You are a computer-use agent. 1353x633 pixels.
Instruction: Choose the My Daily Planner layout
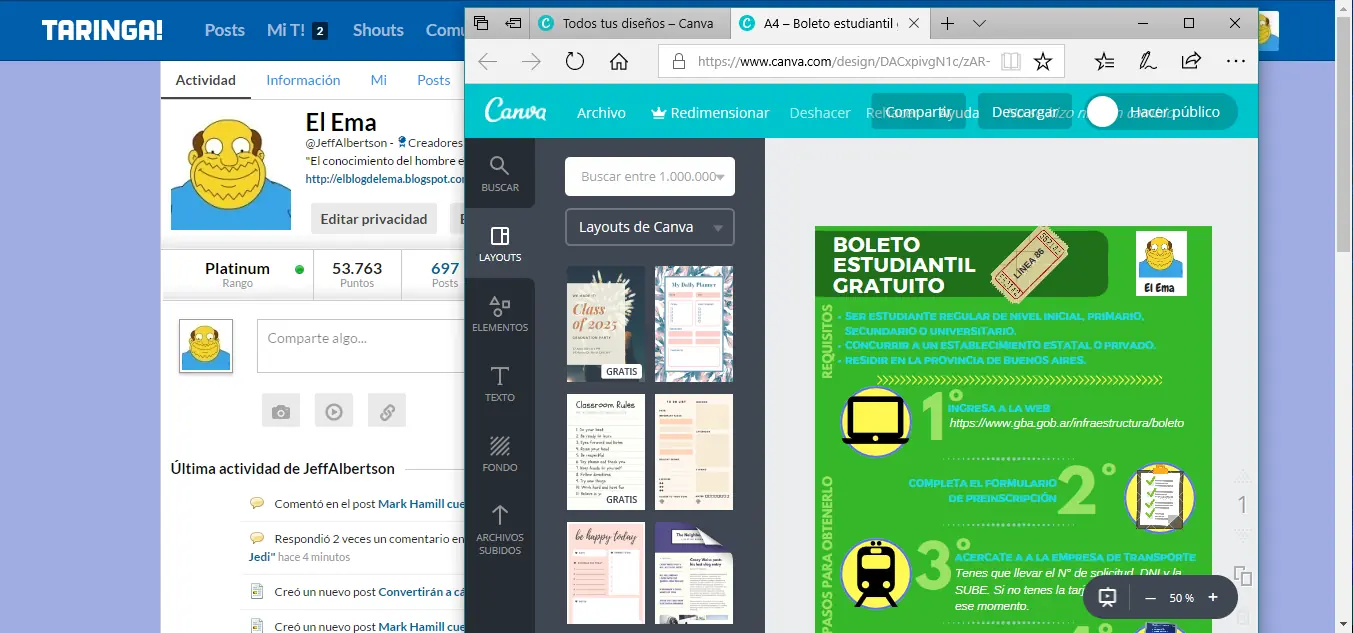[x=694, y=324]
